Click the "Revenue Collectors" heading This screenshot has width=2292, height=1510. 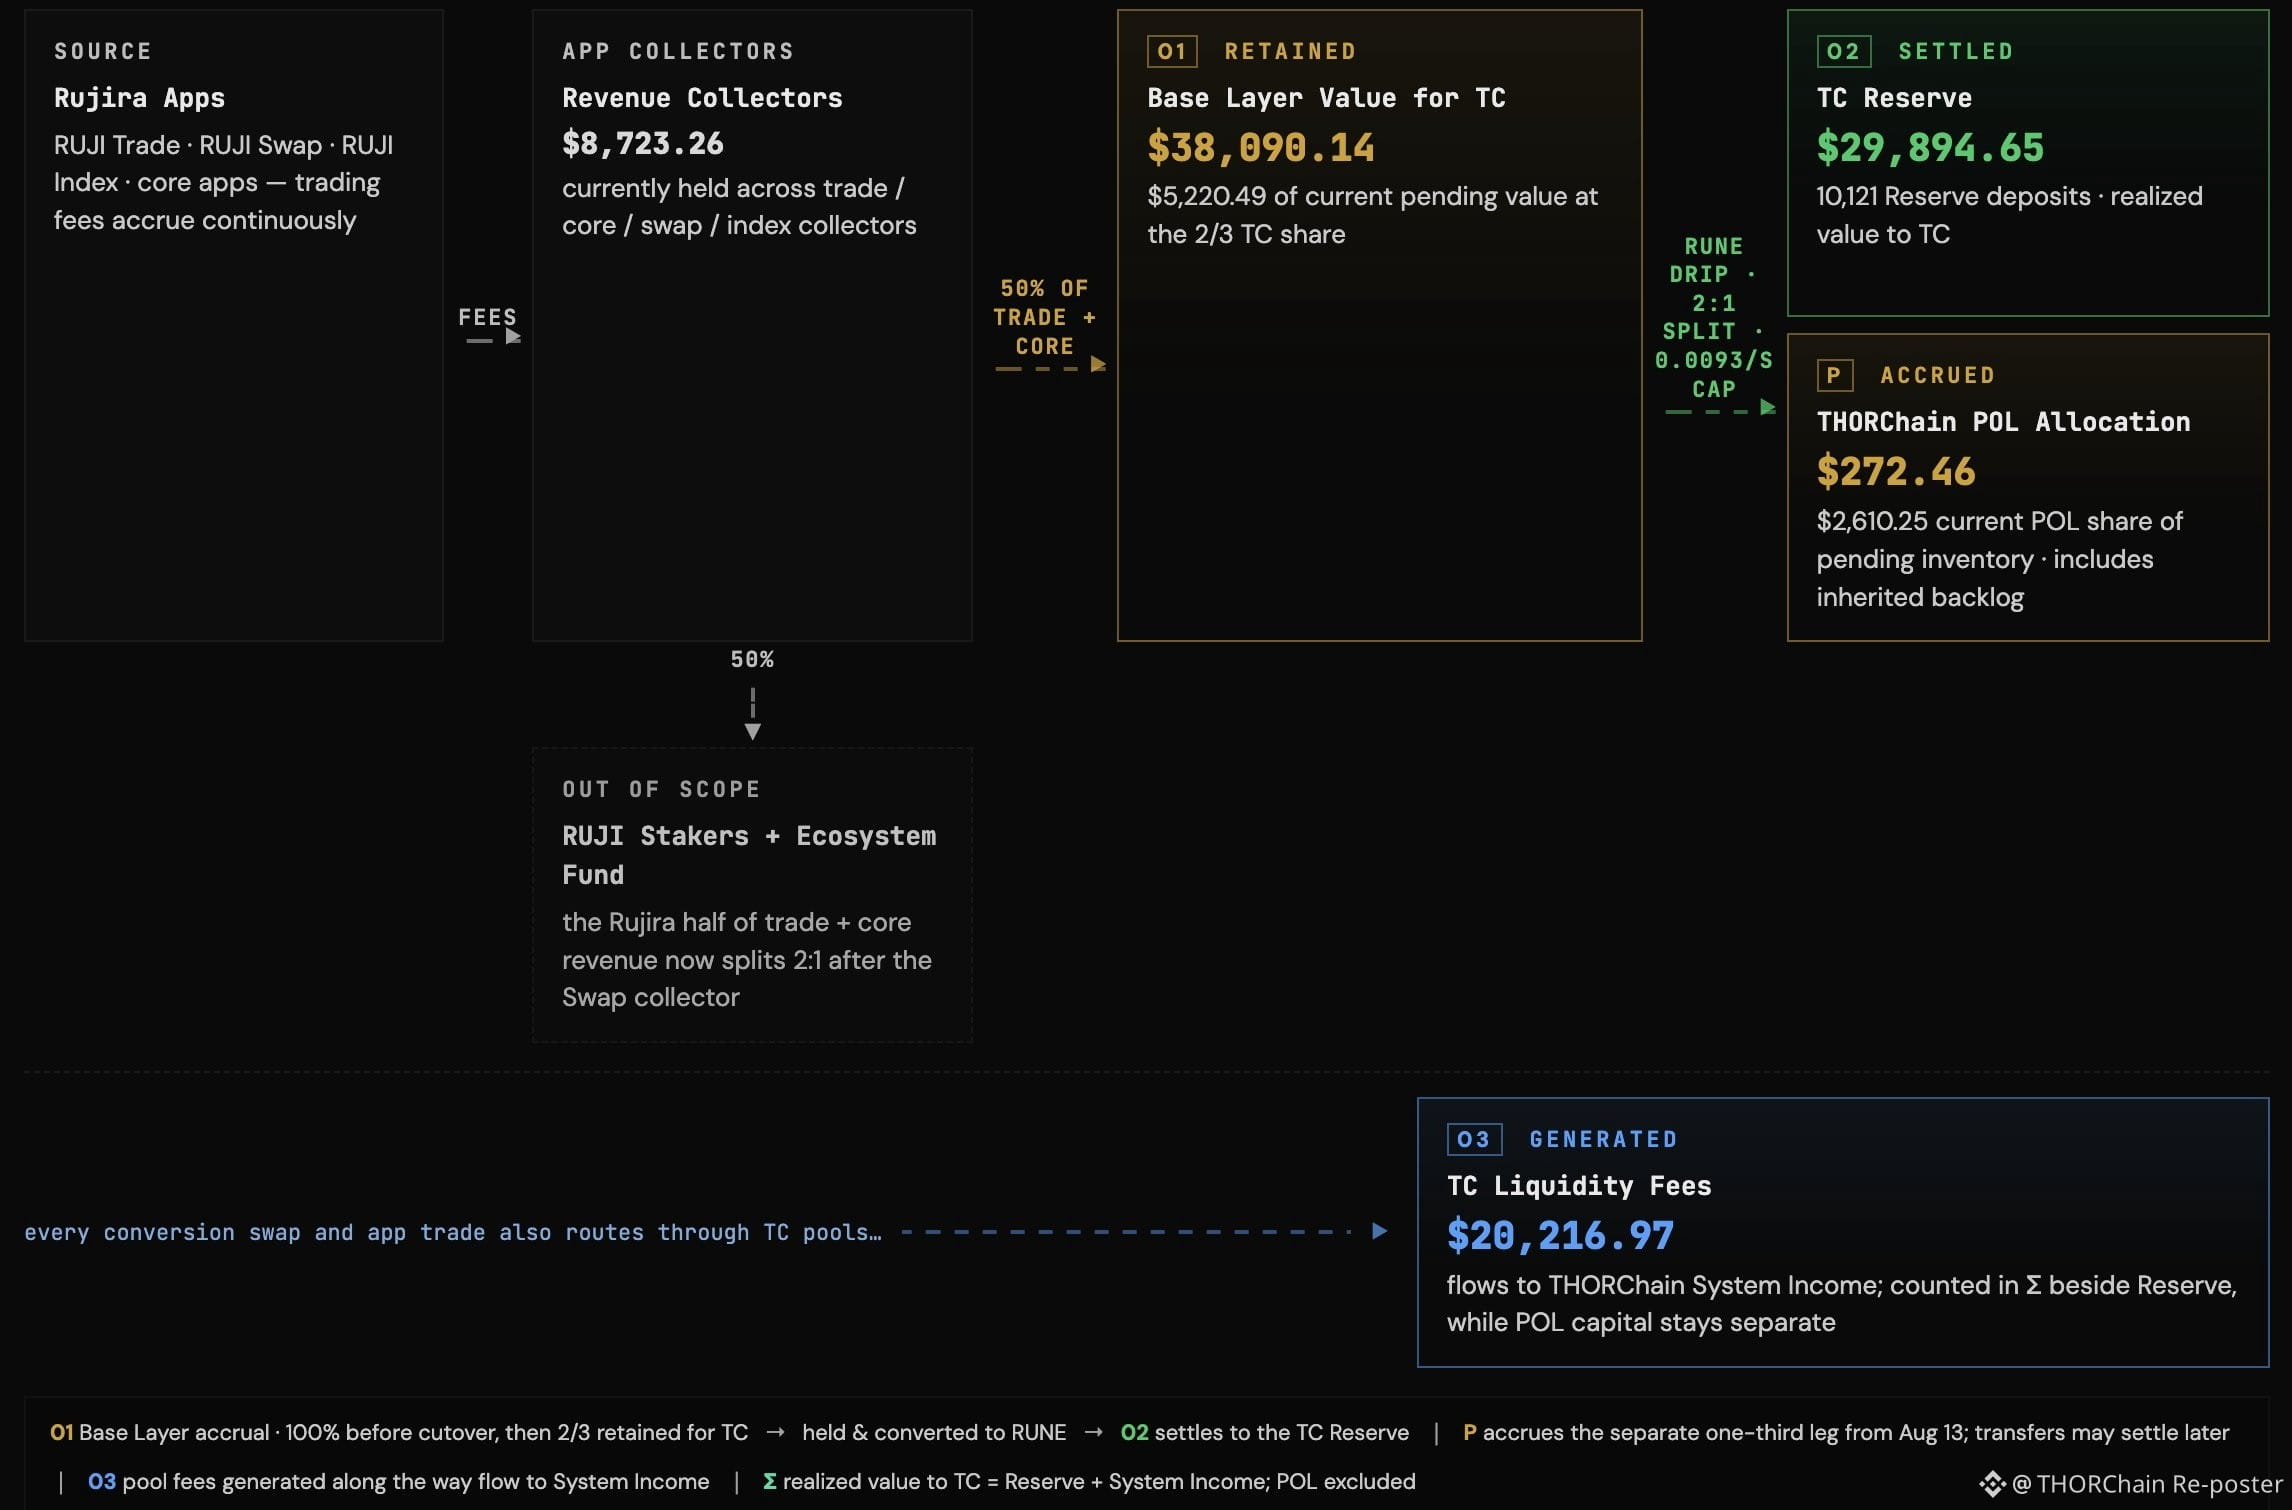[x=702, y=98]
